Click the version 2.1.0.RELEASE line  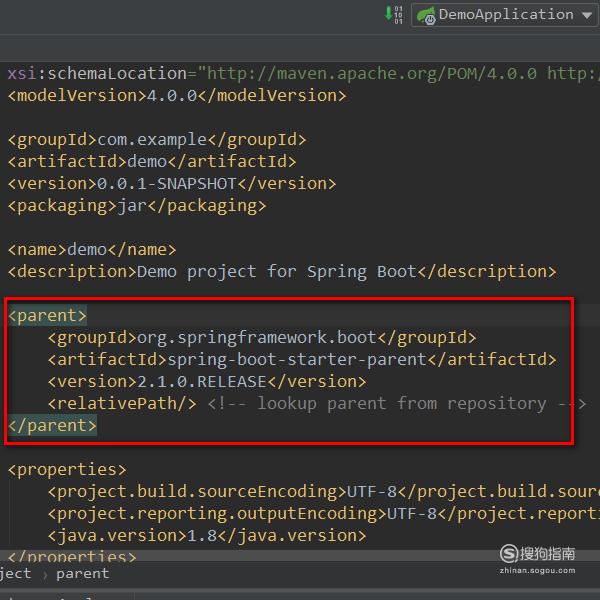pos(207,382)
